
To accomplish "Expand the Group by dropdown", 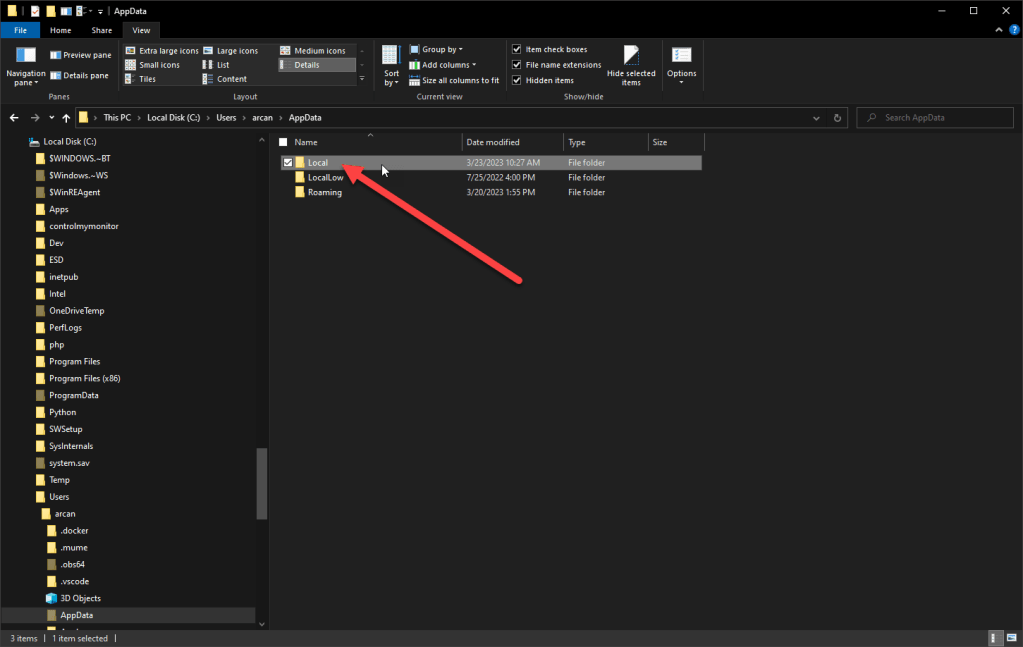I will click(x=441, y=49).
